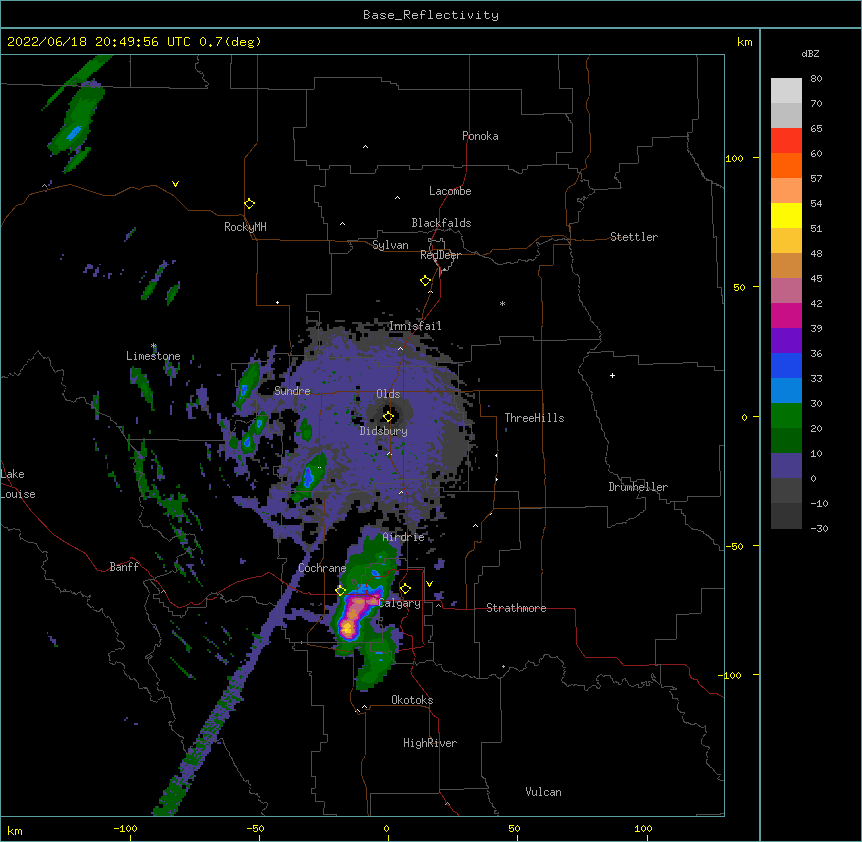This screenshot has height=842, width=862.
Task: Click the white asterisk marker east of Innisfail
Action: click(502, 304)
